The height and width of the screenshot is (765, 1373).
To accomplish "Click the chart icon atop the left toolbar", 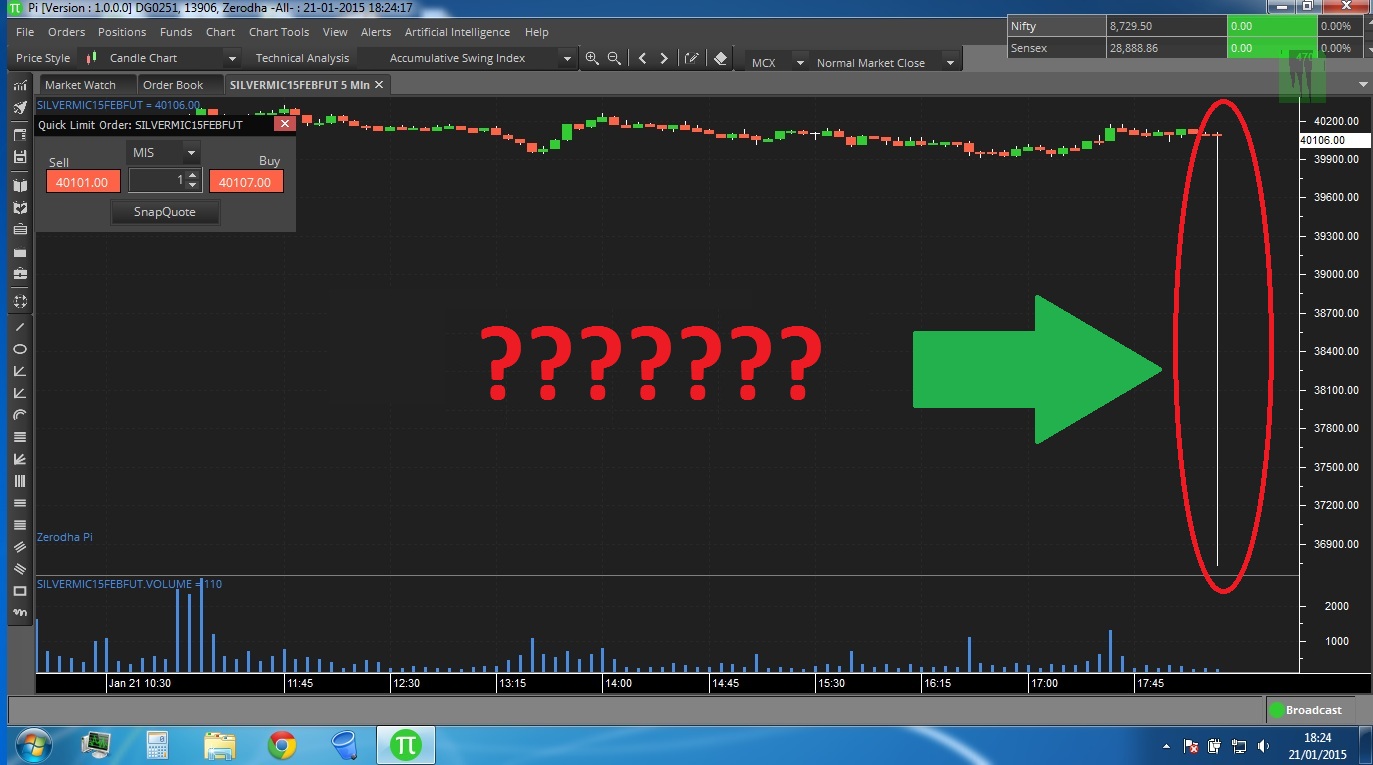I will (20, 86).
